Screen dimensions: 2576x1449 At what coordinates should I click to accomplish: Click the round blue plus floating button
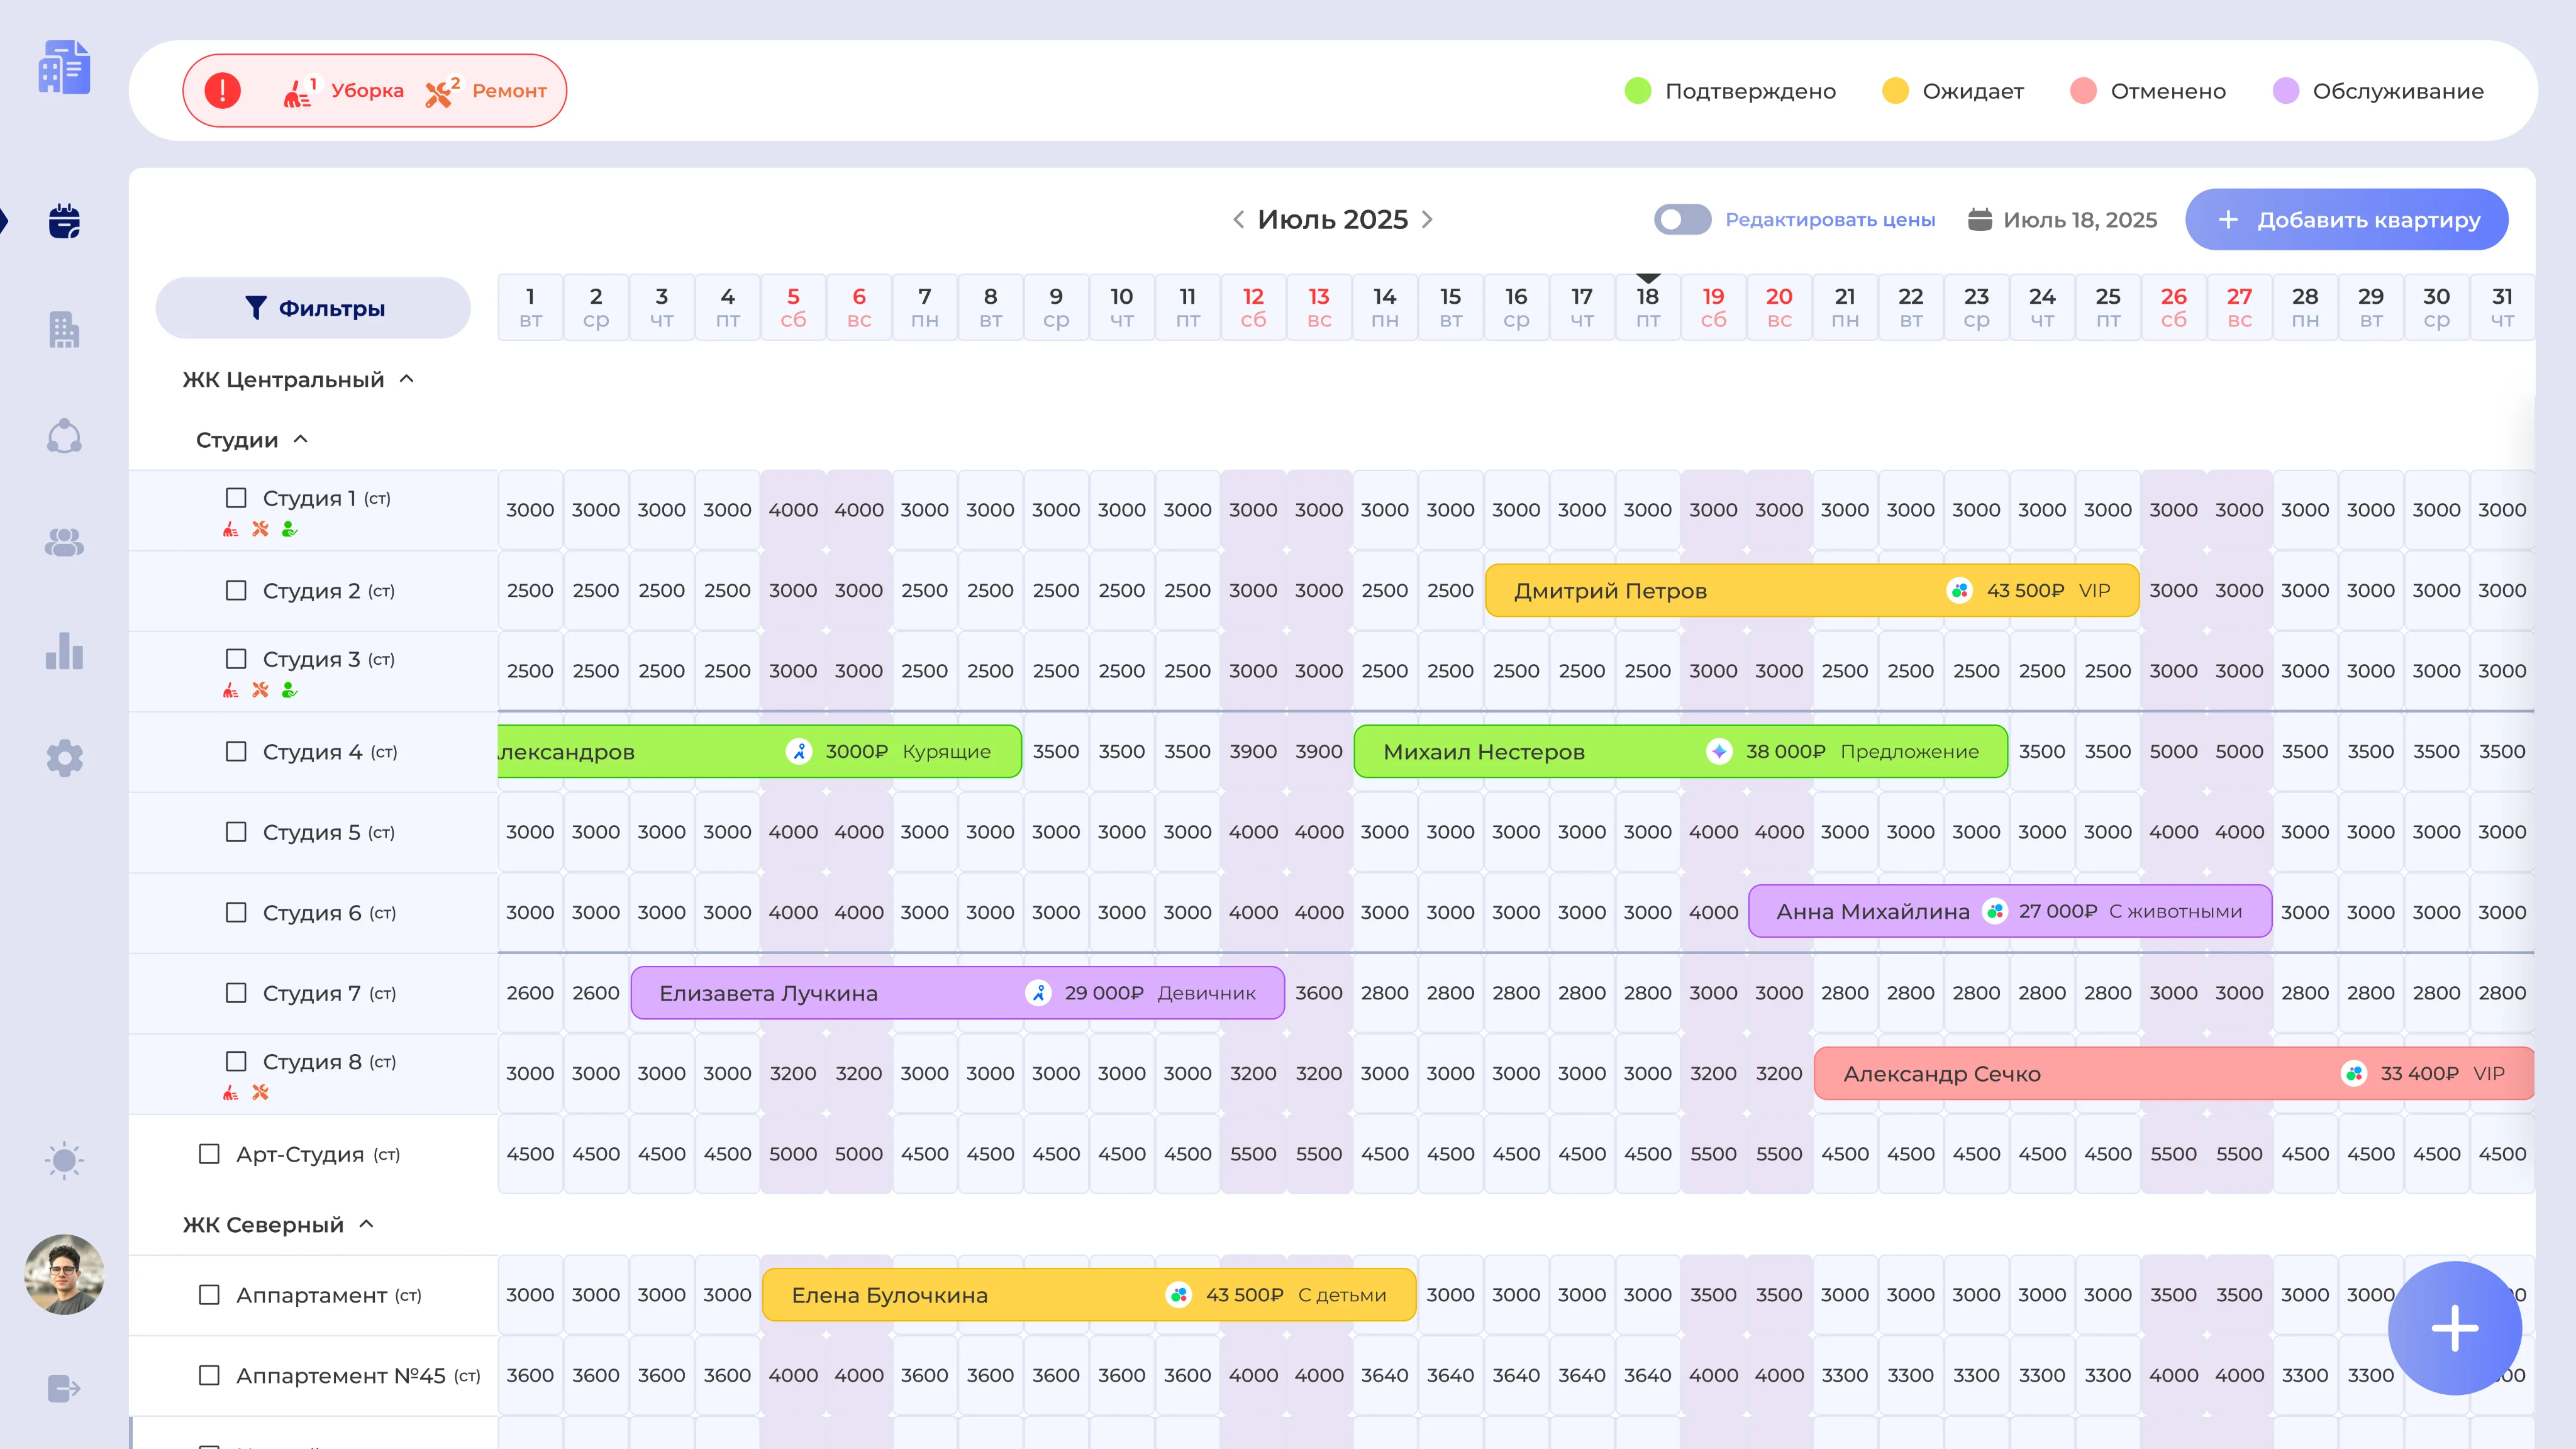(x=2454, y=1328)
